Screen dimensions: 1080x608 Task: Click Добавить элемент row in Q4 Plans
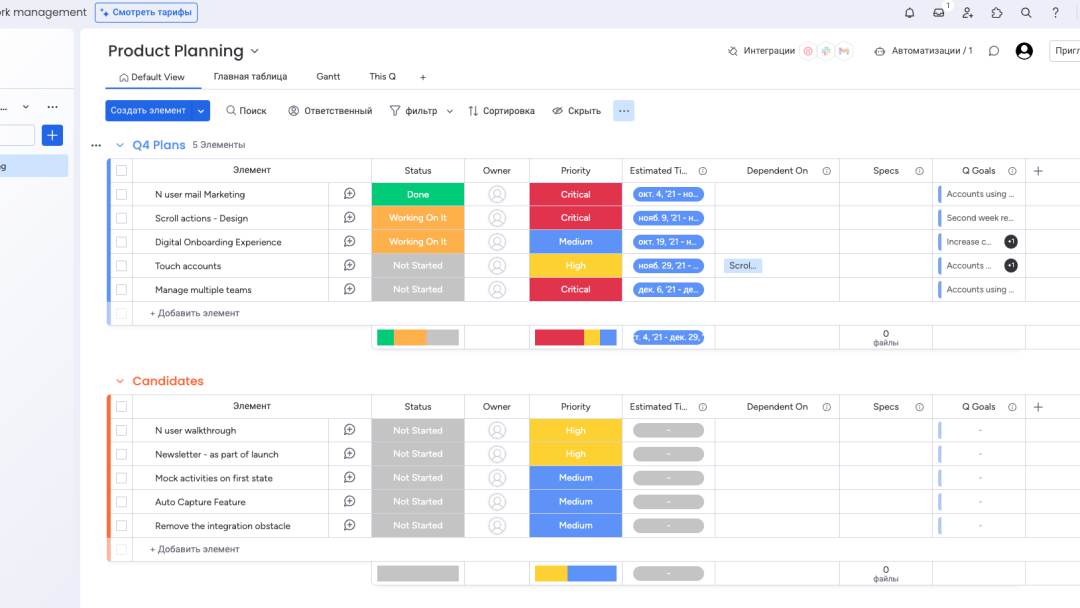195,313
